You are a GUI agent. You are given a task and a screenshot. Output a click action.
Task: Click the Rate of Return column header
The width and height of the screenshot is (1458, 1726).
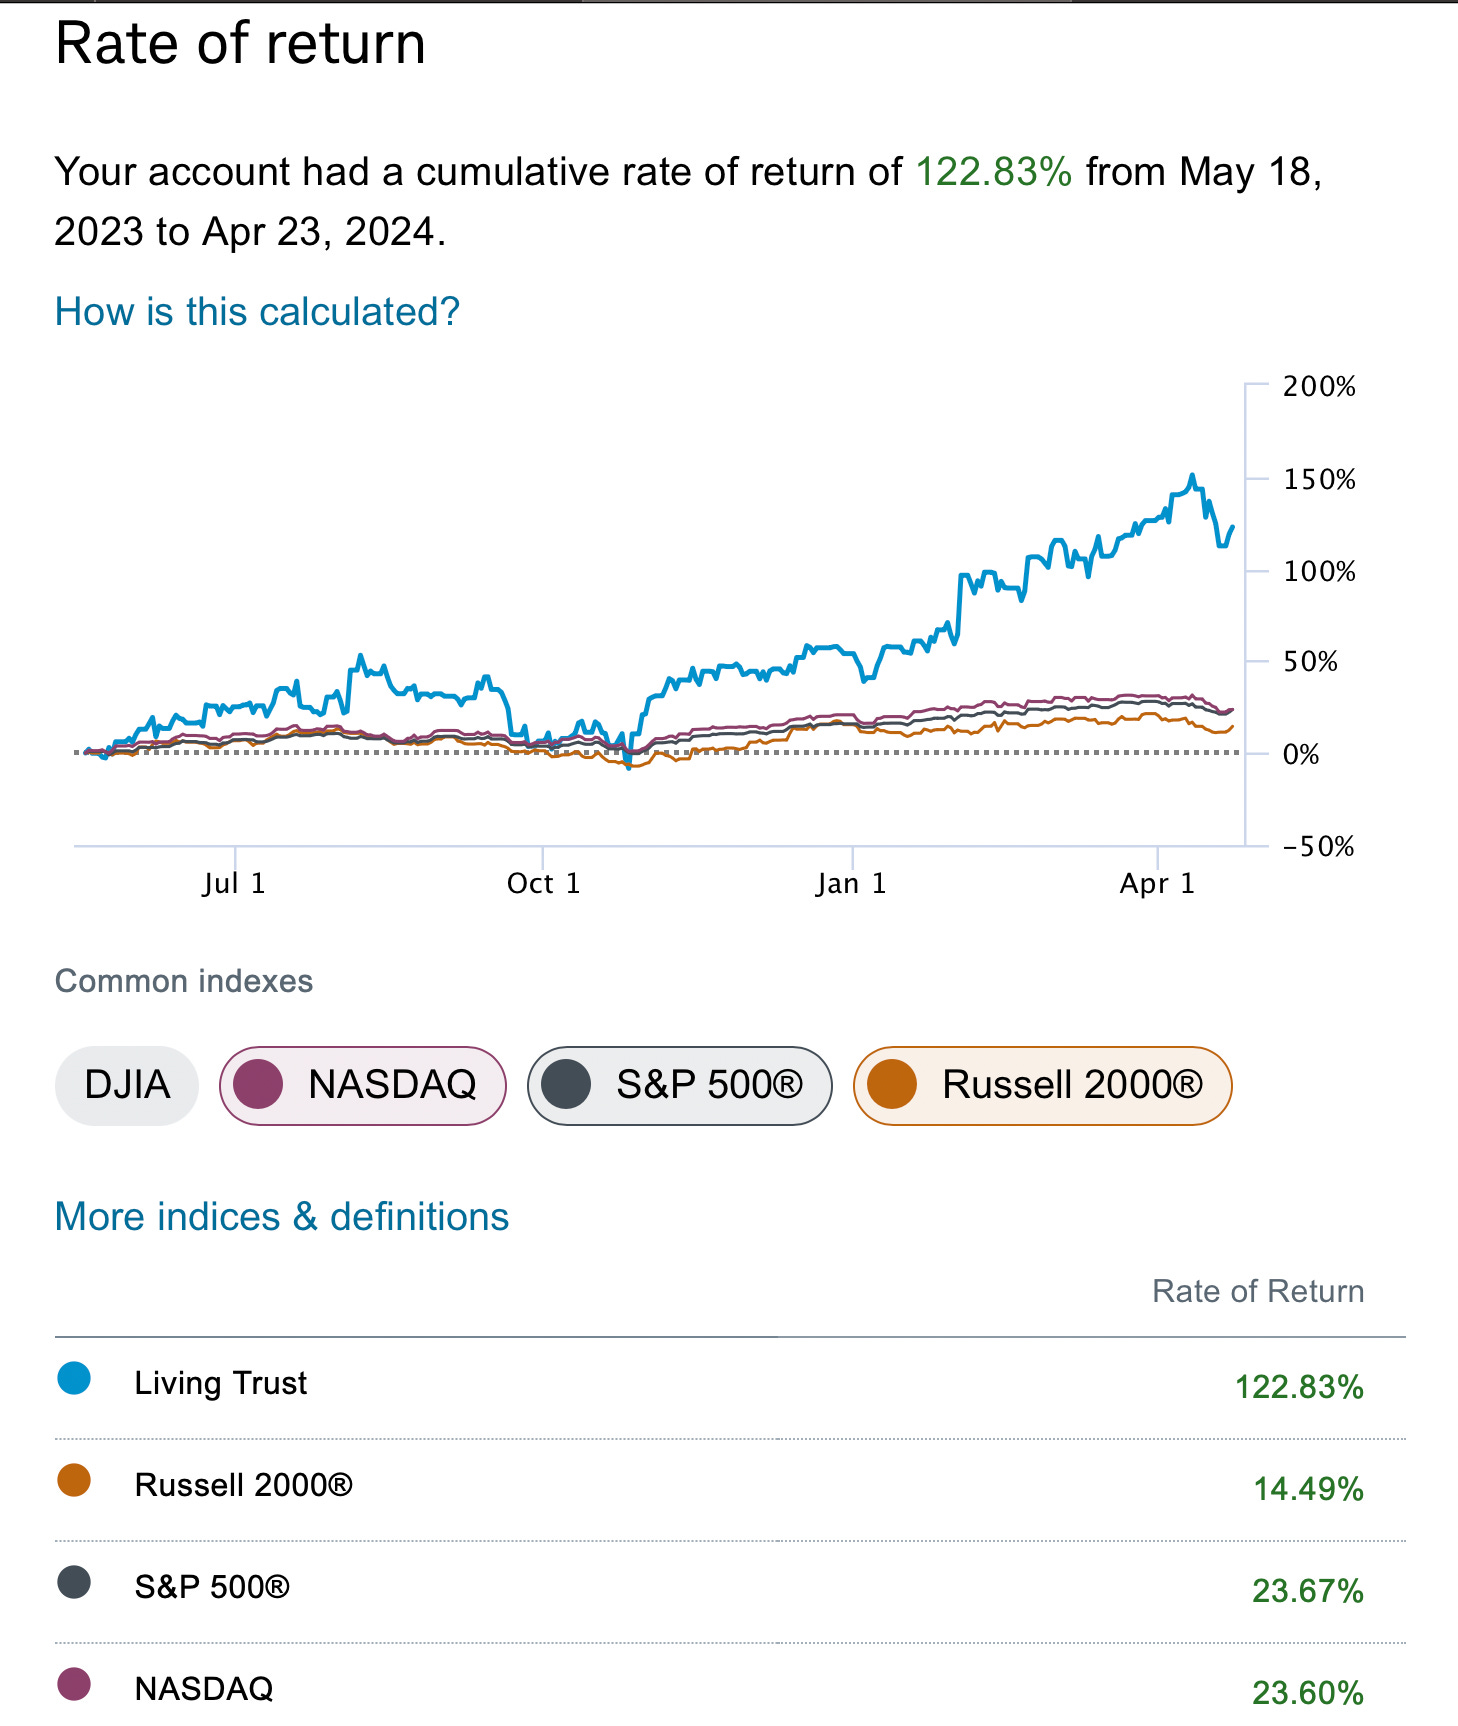click(x=1258, y=1291)
